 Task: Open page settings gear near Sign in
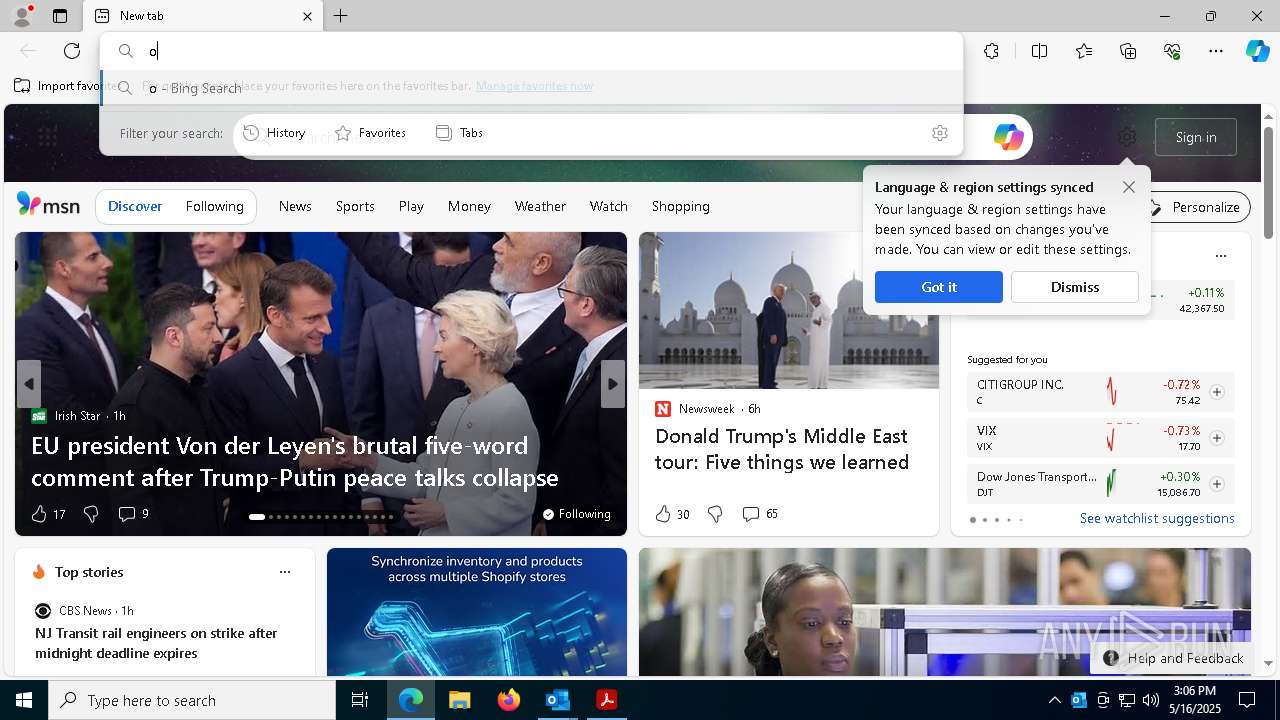[1127, 137]
